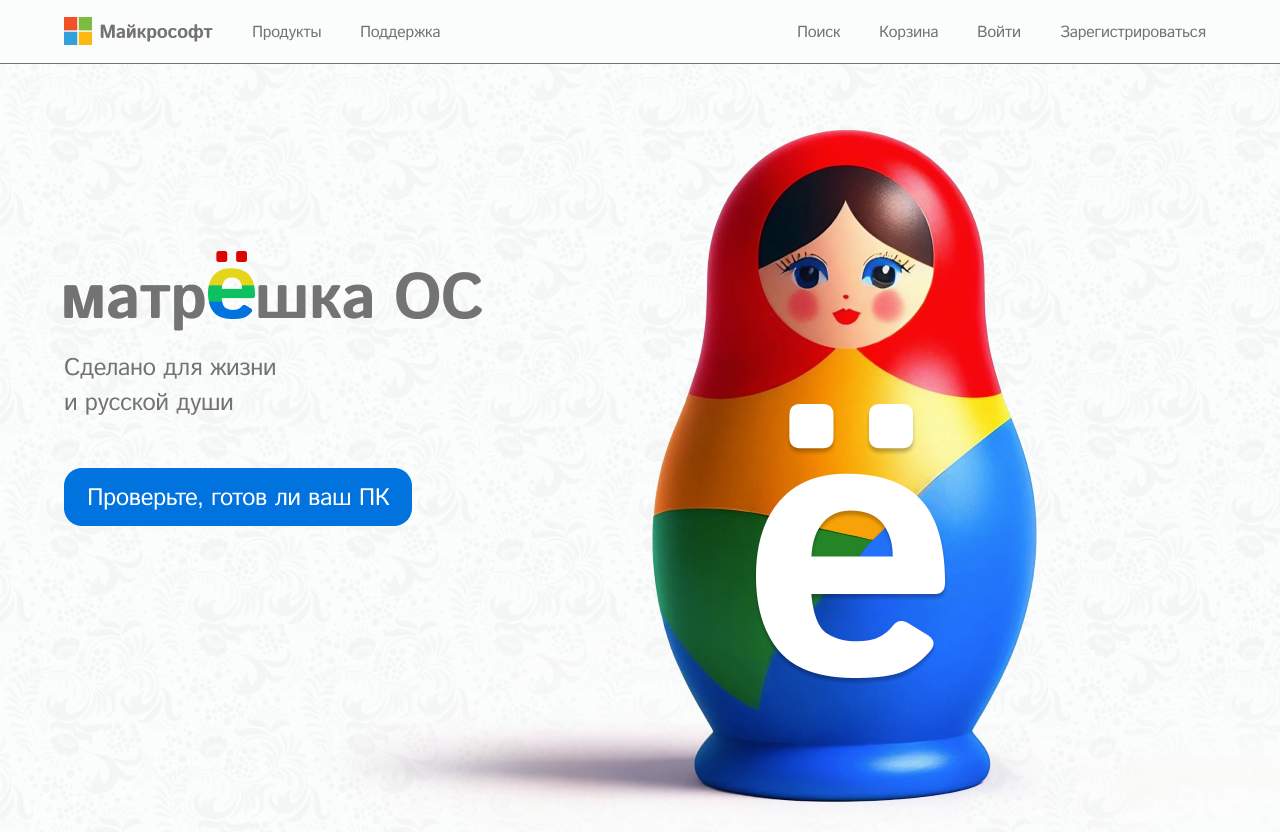Click the right white square dot on the doll
This screenshot has height=832, width=1280.
891,426
